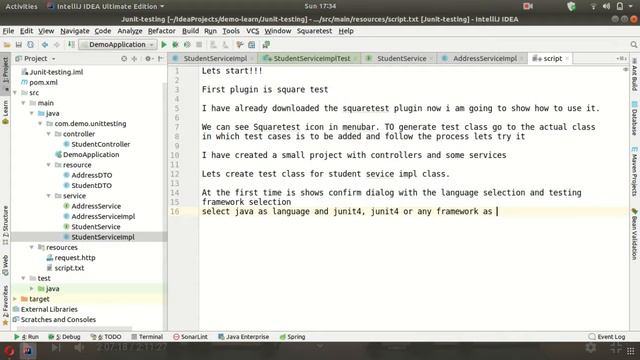Open the DemoApplication run configuration dropdown
Viewport: 640px width, 360px height.
[x=118, y=44]
